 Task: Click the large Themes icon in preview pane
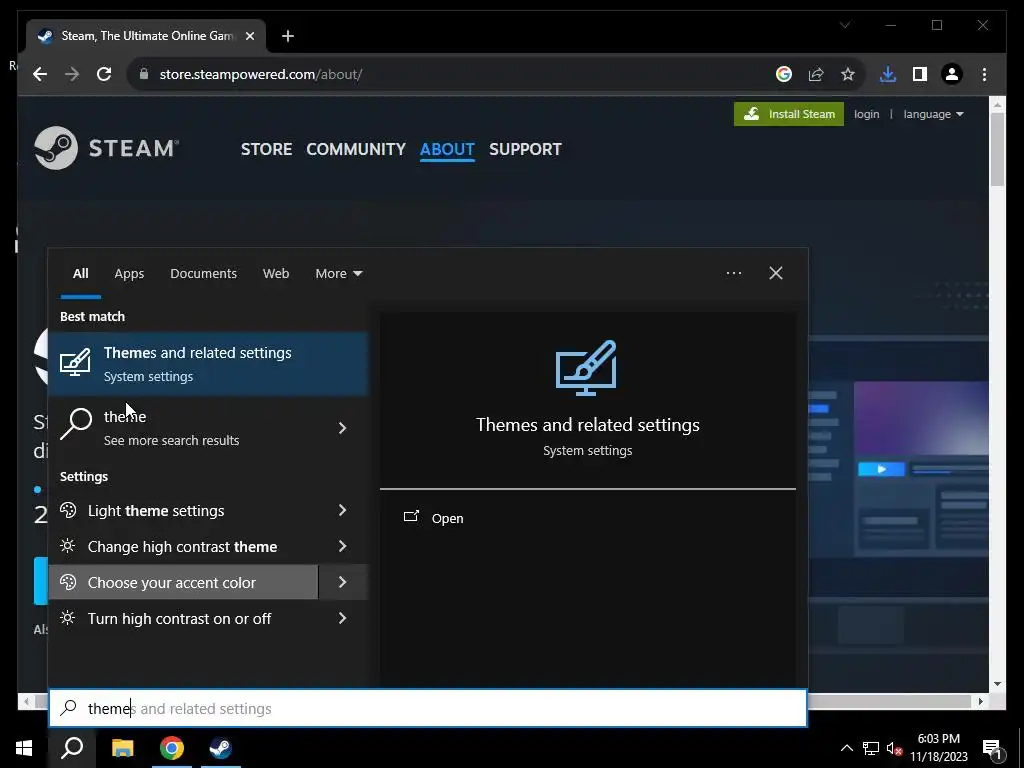[586, 368]
